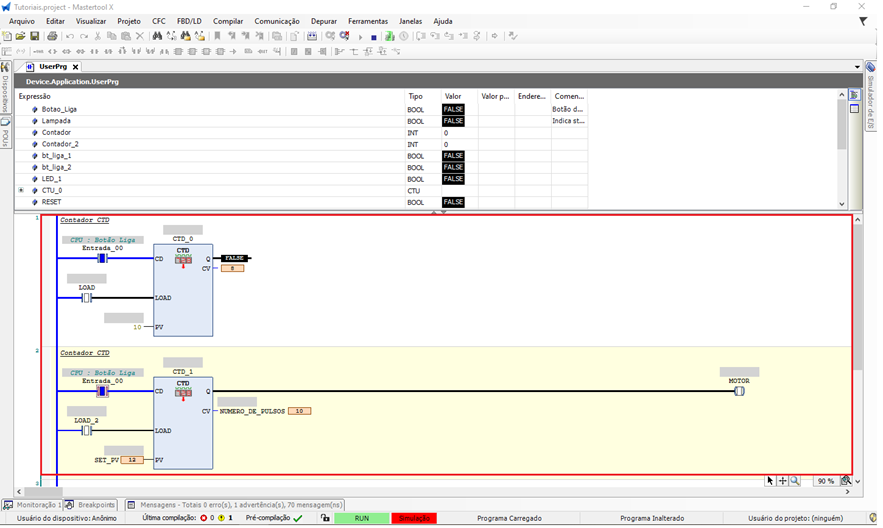Click the Save project icon
Image resolution: width=883 pixels, height=528 pixels.
34,36
